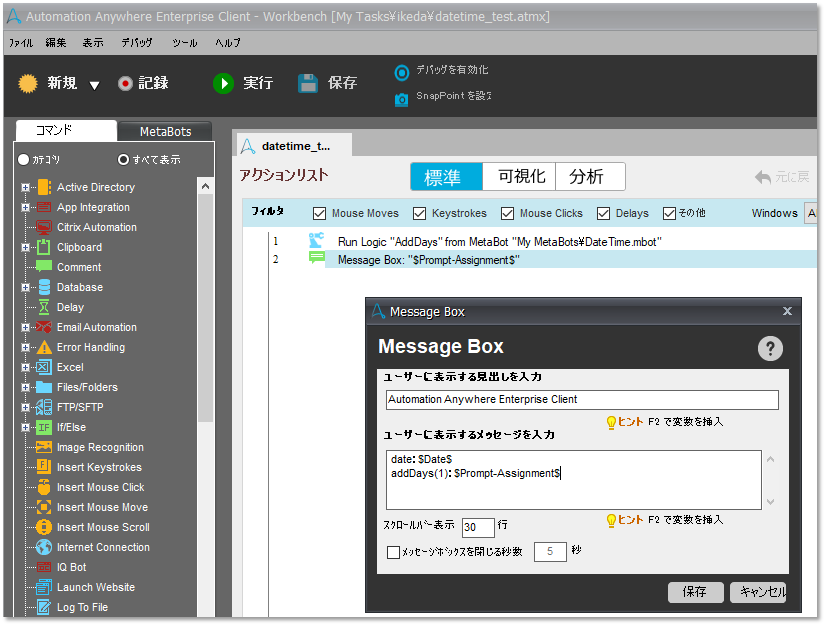Select the Error Handling warning icon
Viewport: 826px width, 626px height.
[x=44, y=347]
